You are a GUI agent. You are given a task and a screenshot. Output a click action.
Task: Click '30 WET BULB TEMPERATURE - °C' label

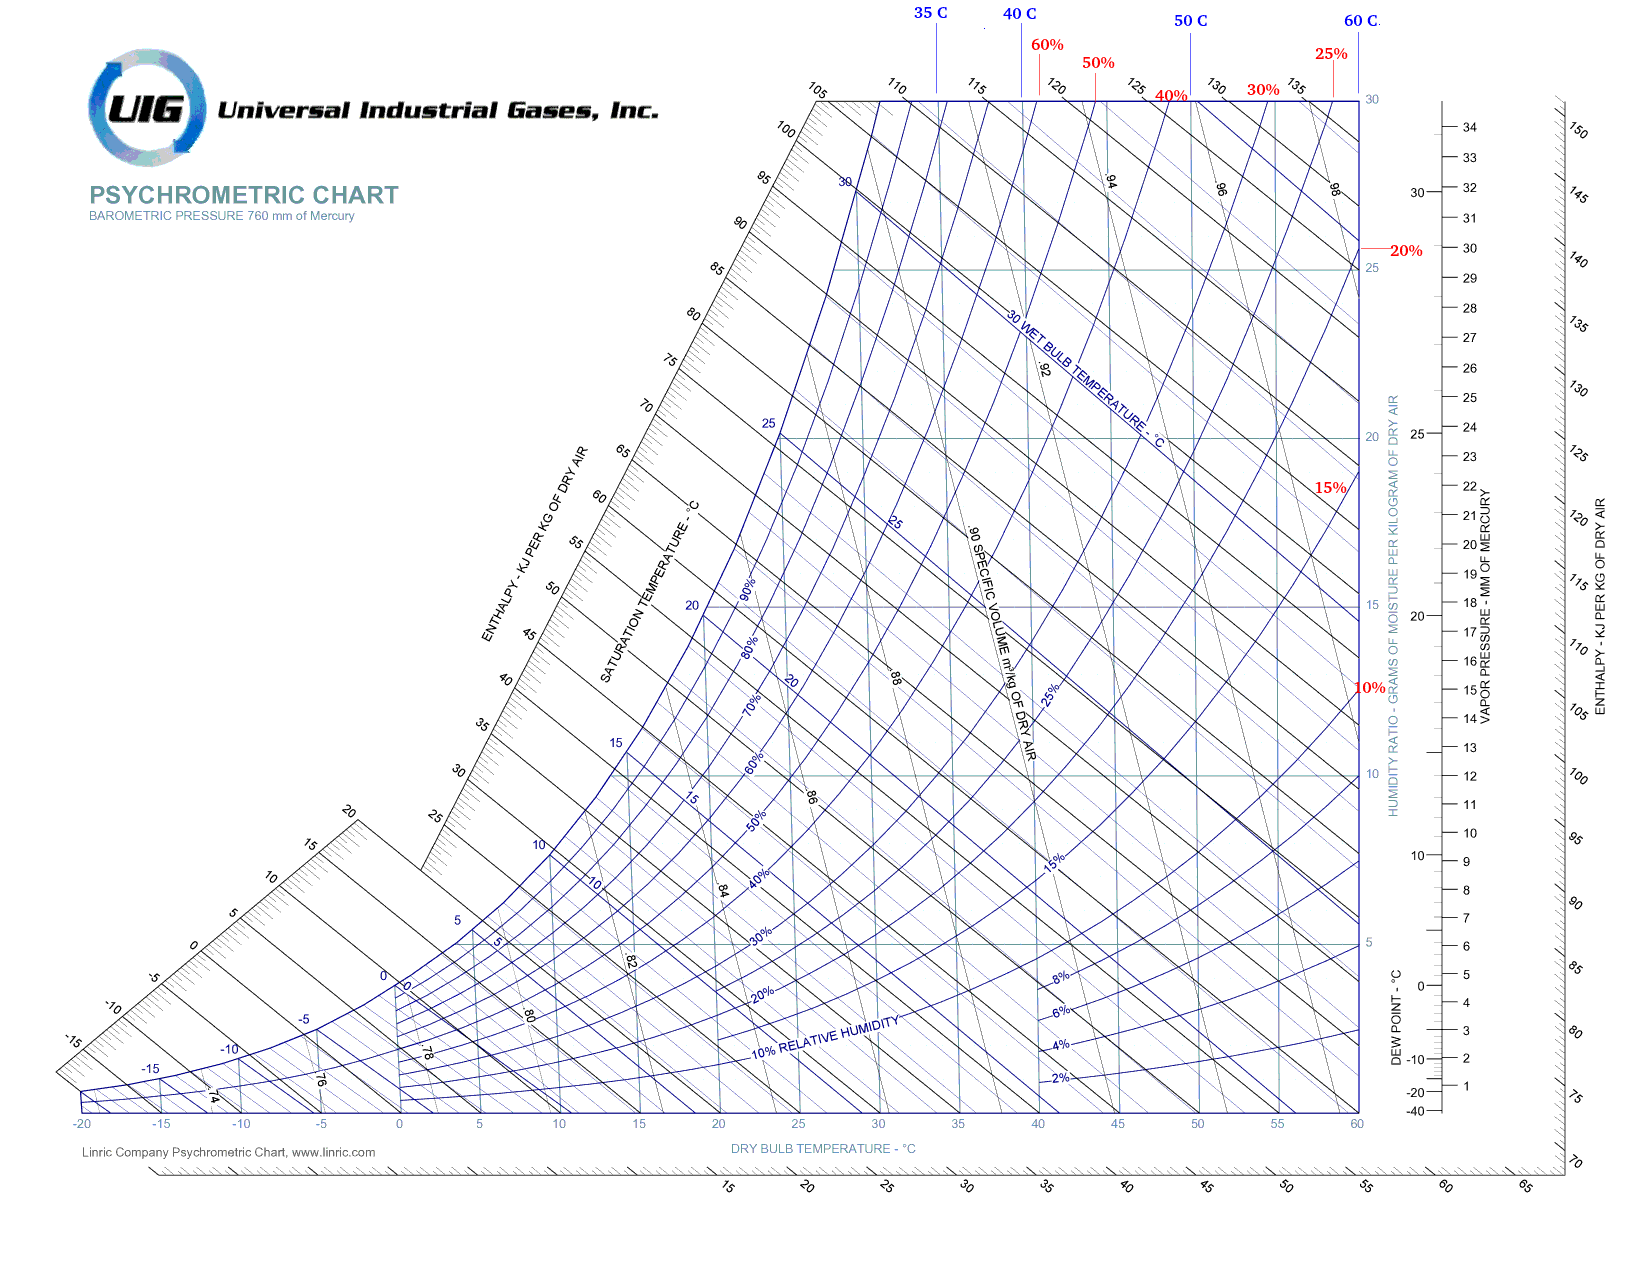click(x=1086, y=379)
